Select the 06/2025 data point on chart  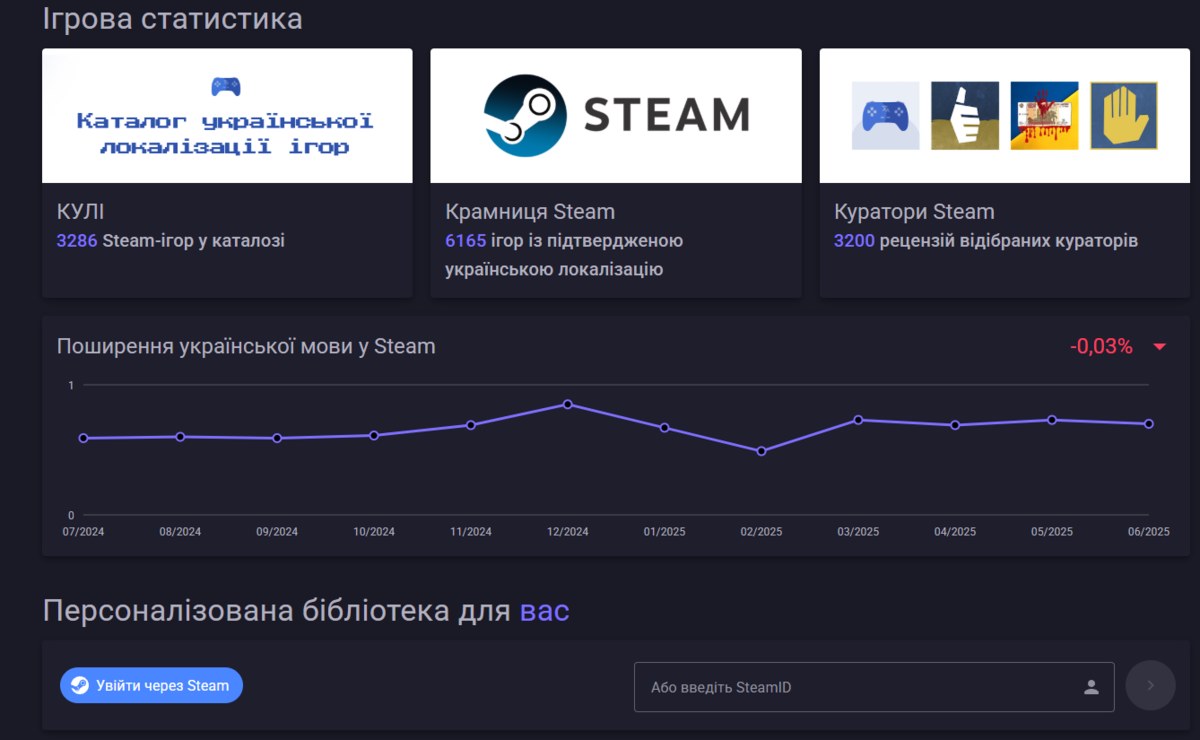[1149, 424]
